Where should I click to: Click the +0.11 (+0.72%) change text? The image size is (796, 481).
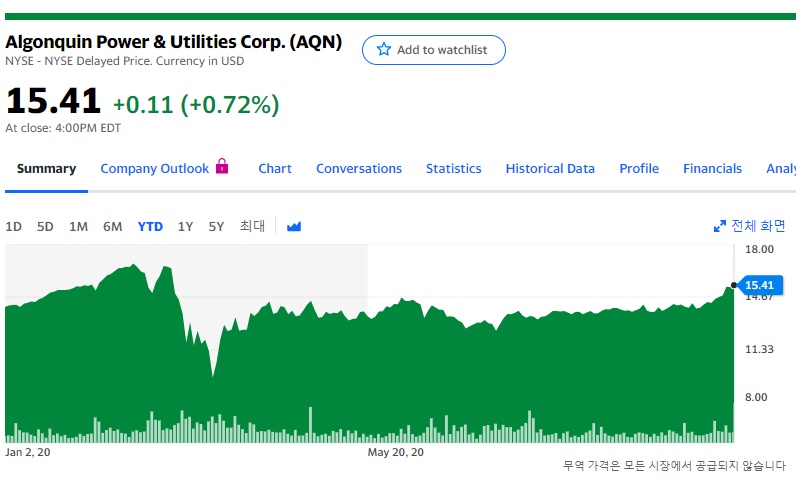196,105
